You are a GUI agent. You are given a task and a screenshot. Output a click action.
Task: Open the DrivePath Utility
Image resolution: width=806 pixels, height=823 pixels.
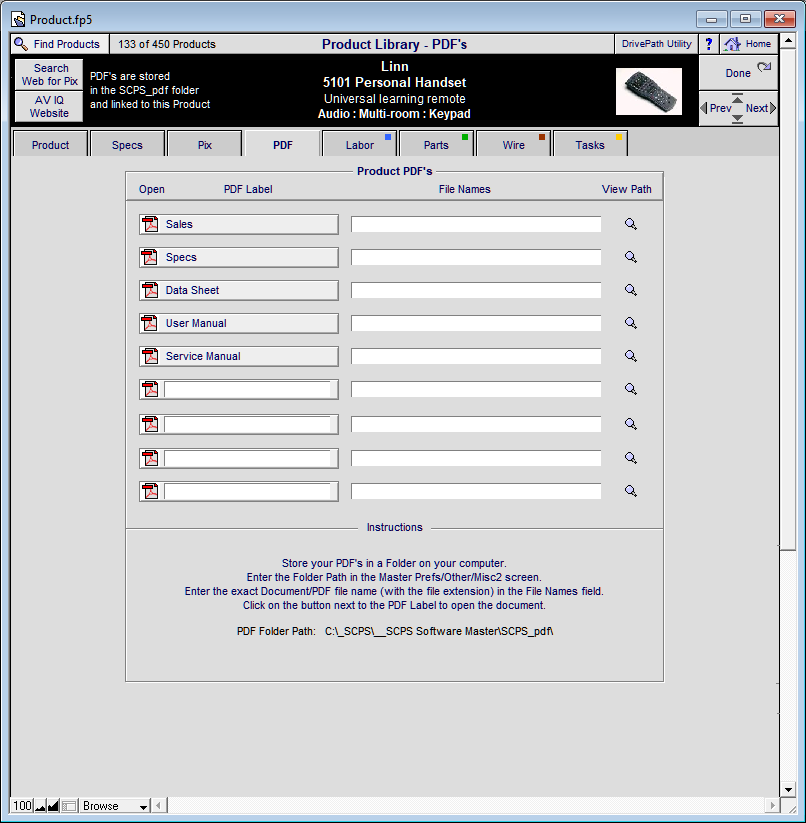pyautogui.click(x=656, y=44)
